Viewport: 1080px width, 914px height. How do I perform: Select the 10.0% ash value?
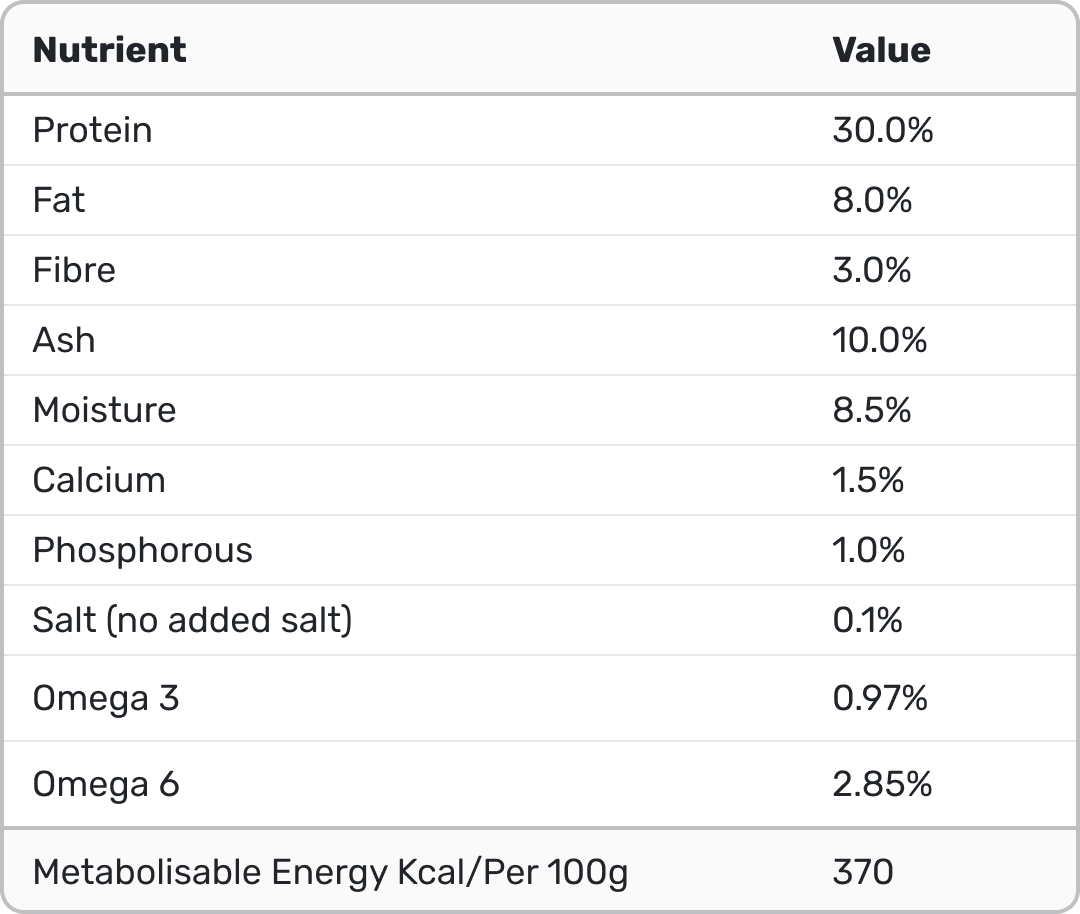[x=879, y=340]
